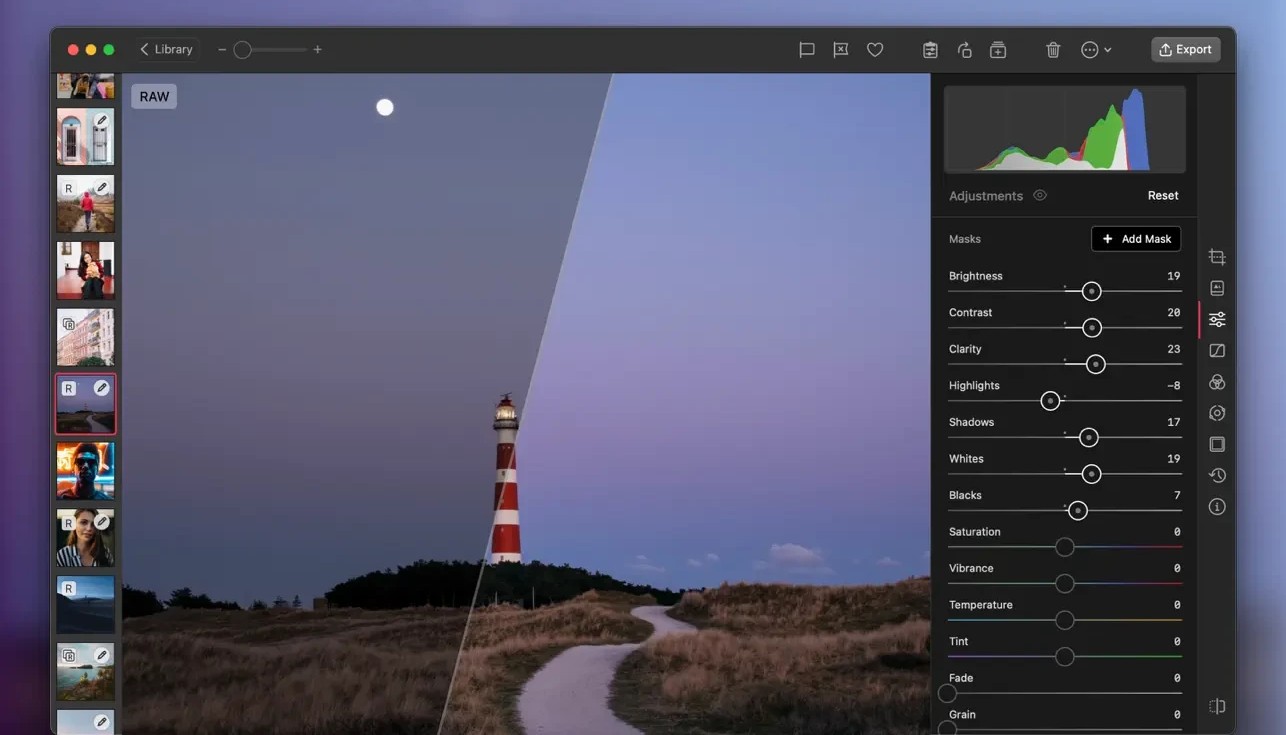Select the Adjustments sliders tool icon
The image size is (1286, 735).
coord(1217,320)
